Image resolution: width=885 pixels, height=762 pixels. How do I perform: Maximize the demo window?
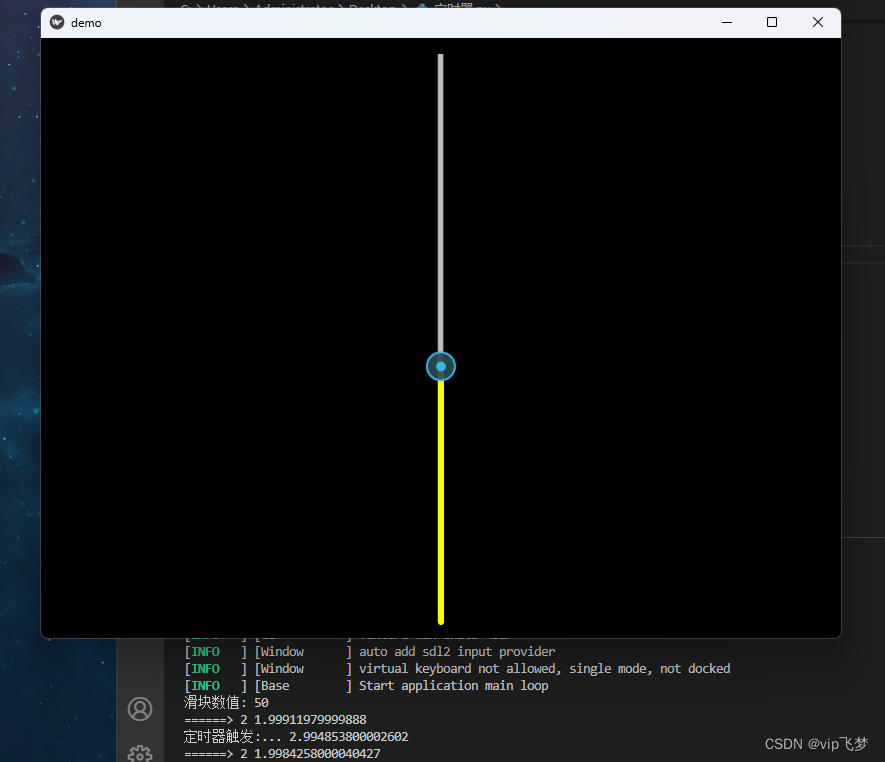pos(772,23)
